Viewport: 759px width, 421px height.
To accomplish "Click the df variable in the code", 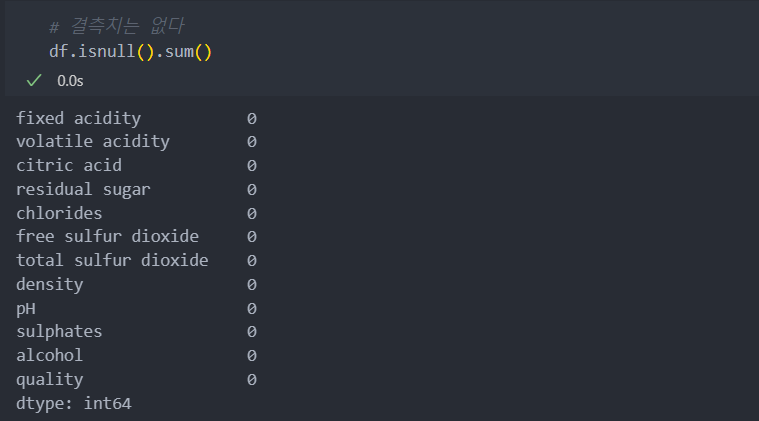I will coord(59,51).
